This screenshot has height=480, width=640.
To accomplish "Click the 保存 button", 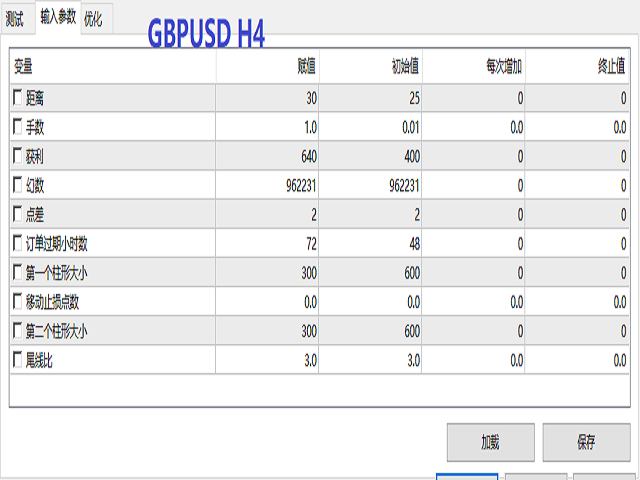I will coord(587,442).
